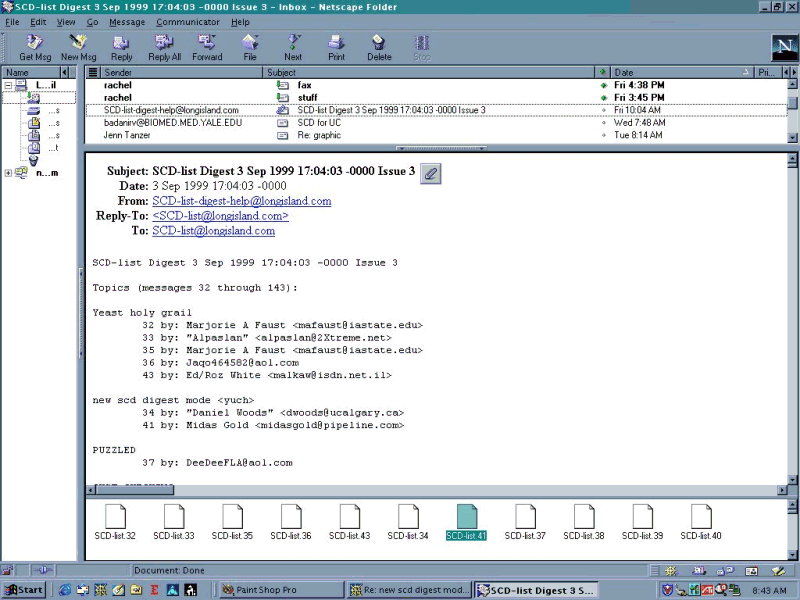Go to Next unread message
Image resolution: width=800 pixels, height=600 pixels.
click(x=293, y=47)
